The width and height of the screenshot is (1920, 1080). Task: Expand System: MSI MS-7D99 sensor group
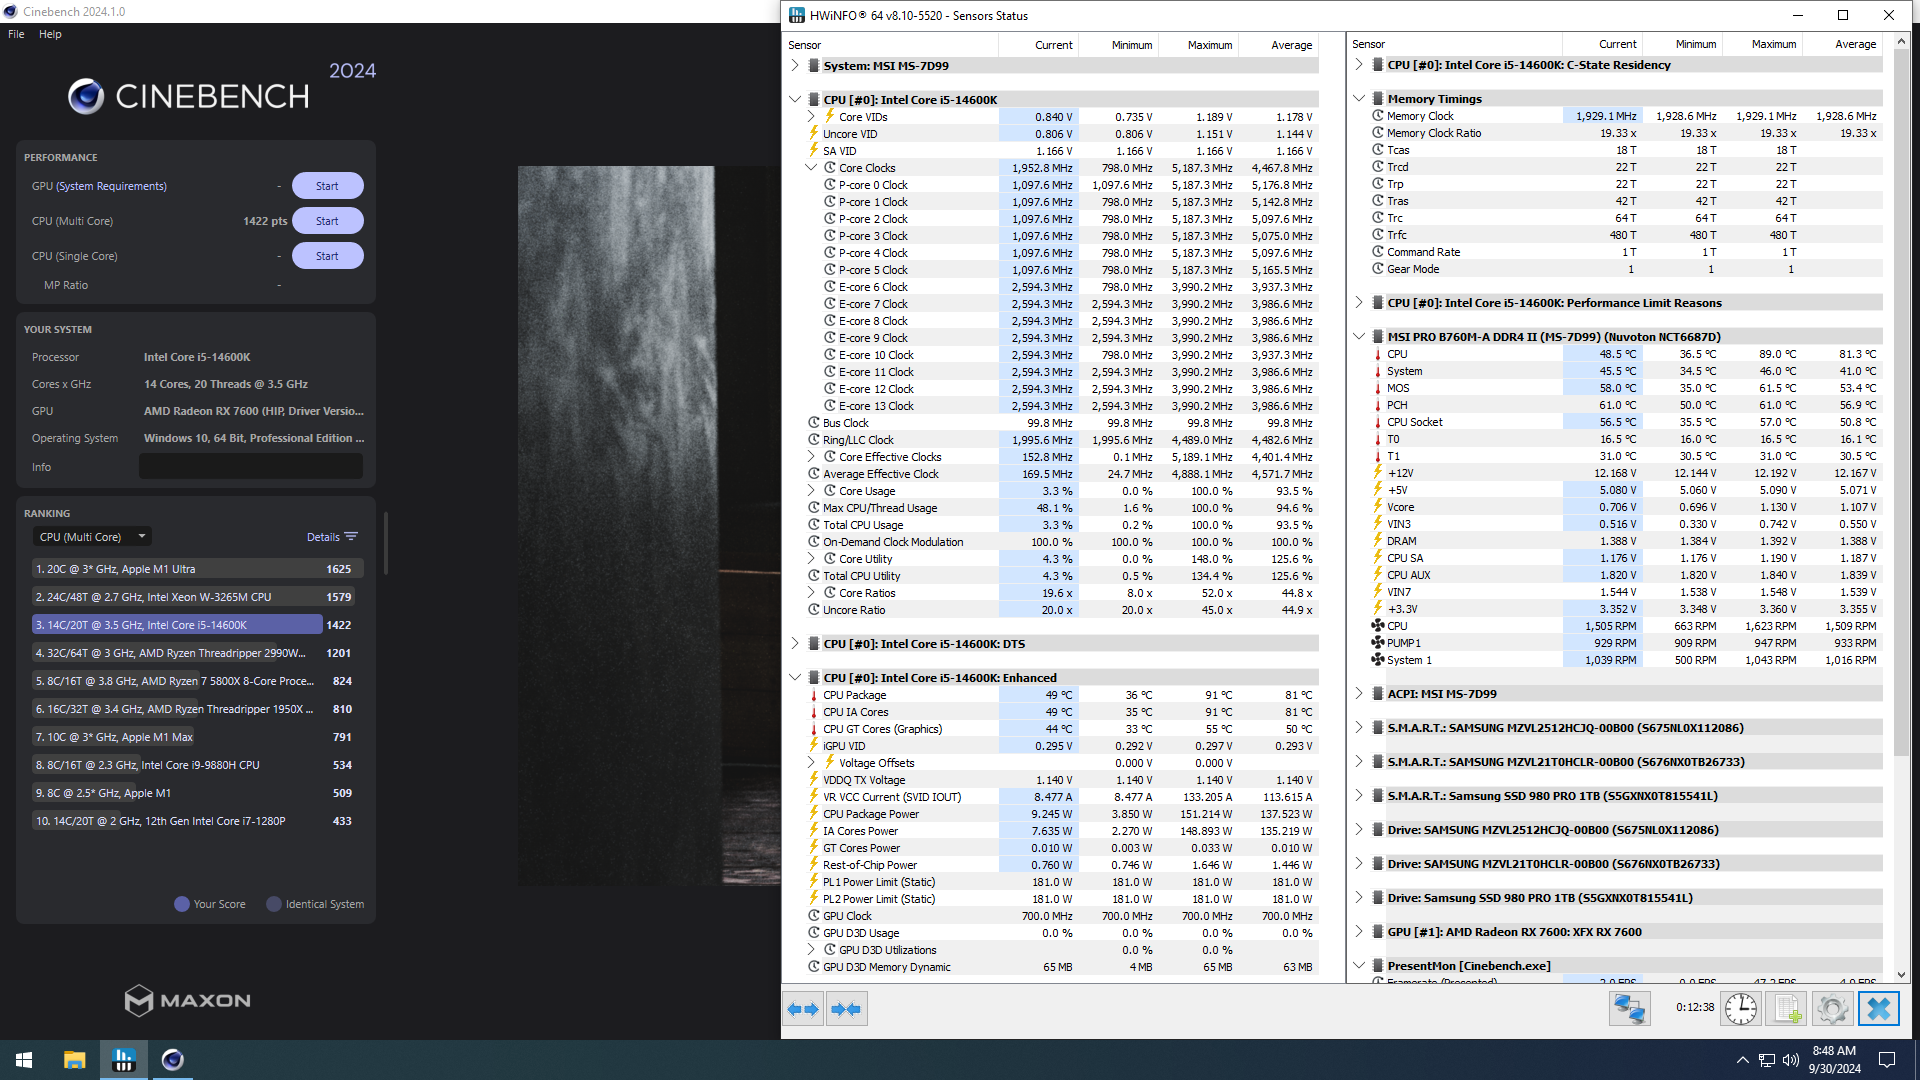pos(795,66)
